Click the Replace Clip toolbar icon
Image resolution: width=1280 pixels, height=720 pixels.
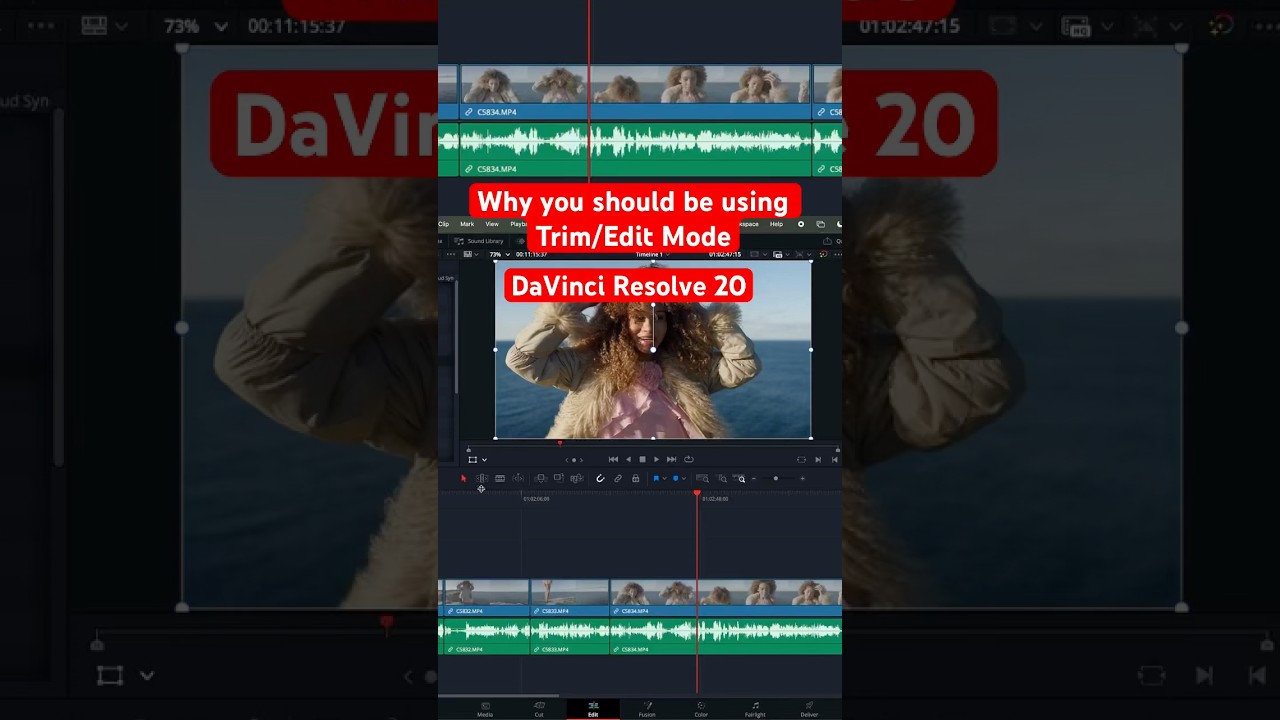tap(577, 478)
